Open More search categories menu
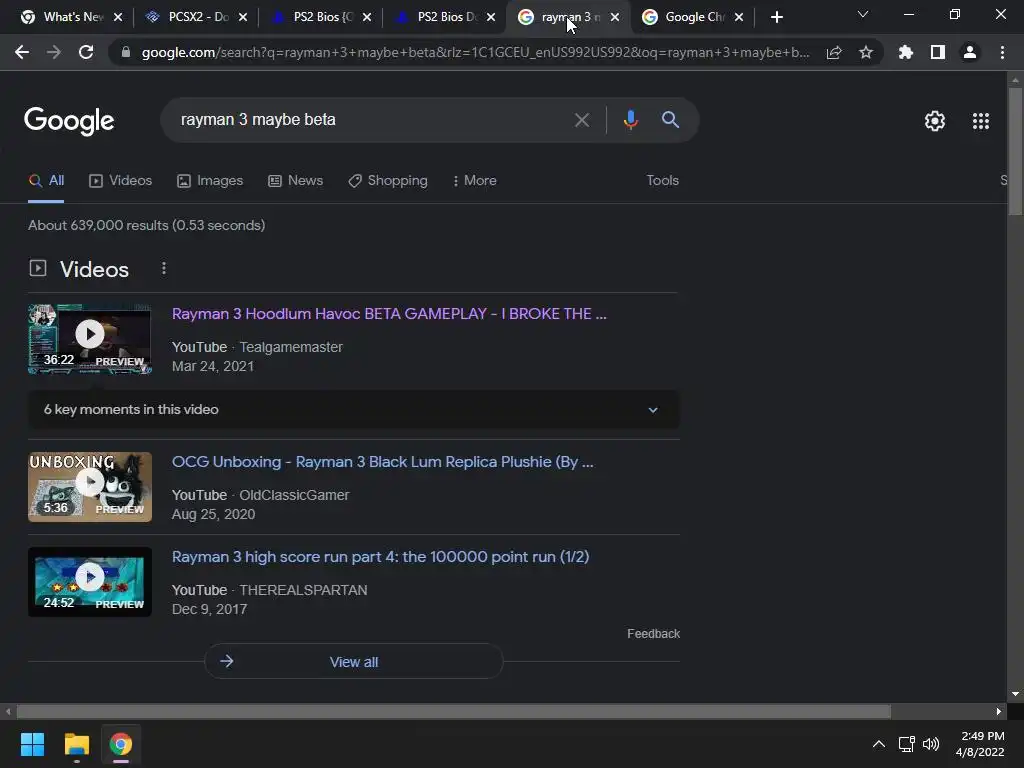Viewport: 1024px width, 768px height. pyautogui.click(x=474, y=181)
